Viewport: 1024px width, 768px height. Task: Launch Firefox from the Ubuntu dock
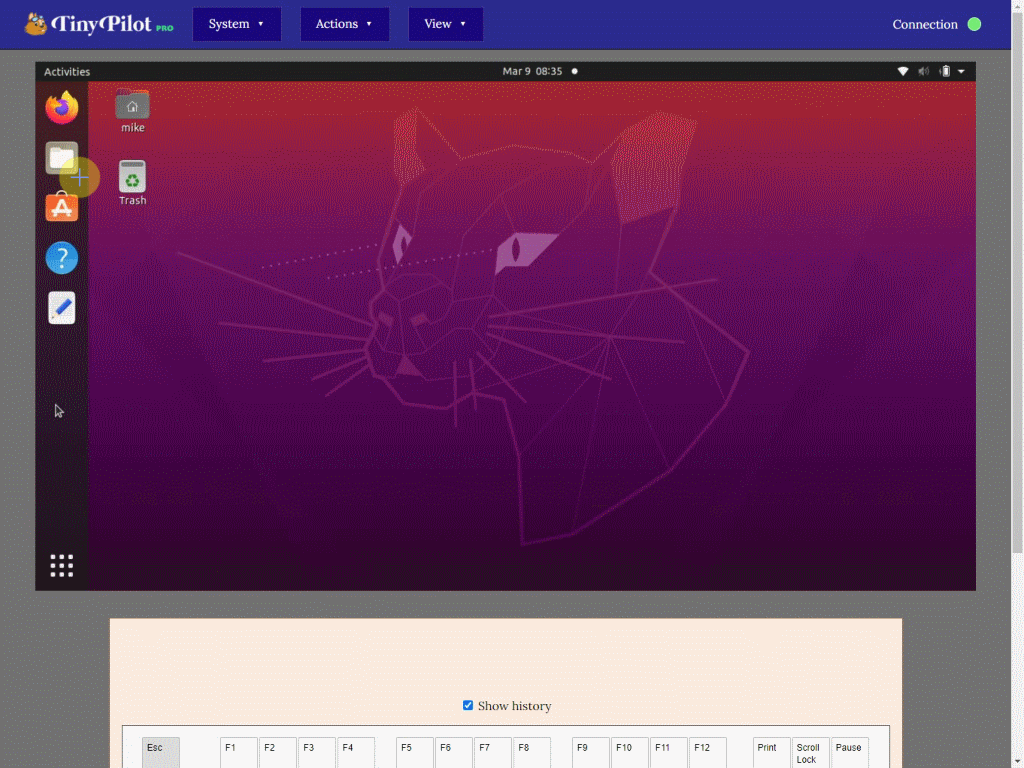point(61,108)
